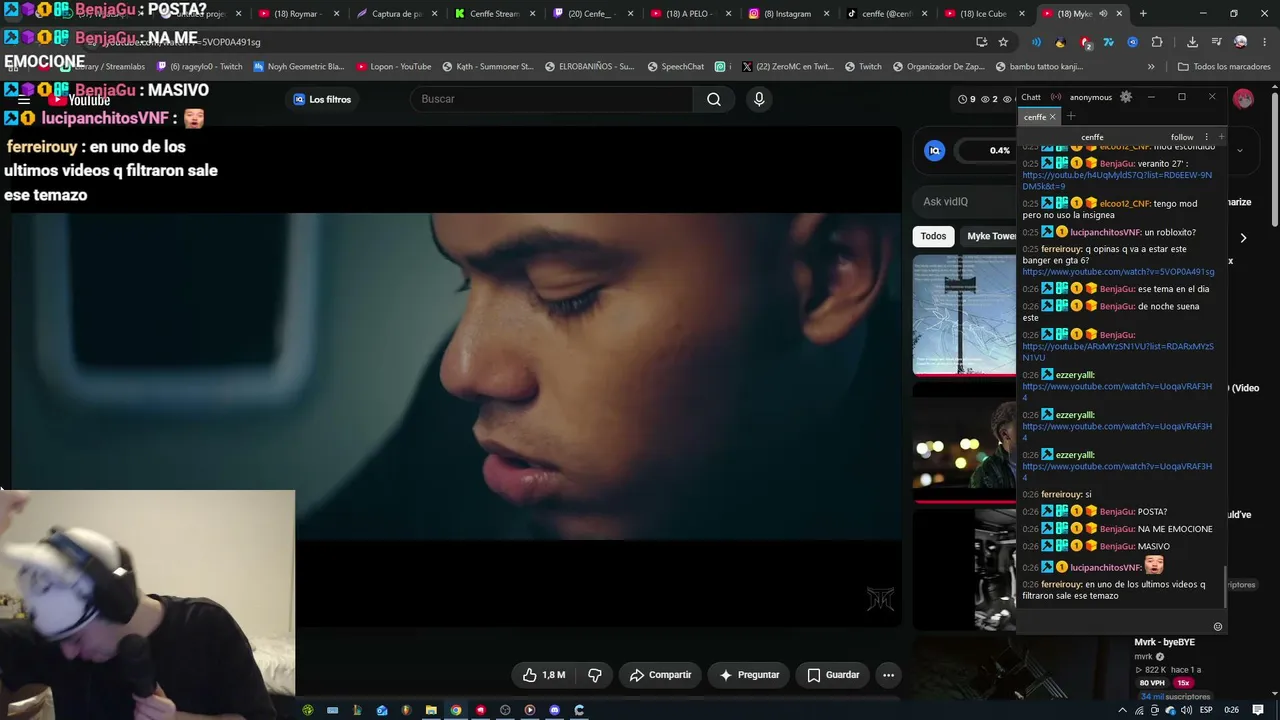The width and height of the screenshot is (1280, 720).
Task: Open File Explorer in the taskbar
Action: click(x=431, y=710)
